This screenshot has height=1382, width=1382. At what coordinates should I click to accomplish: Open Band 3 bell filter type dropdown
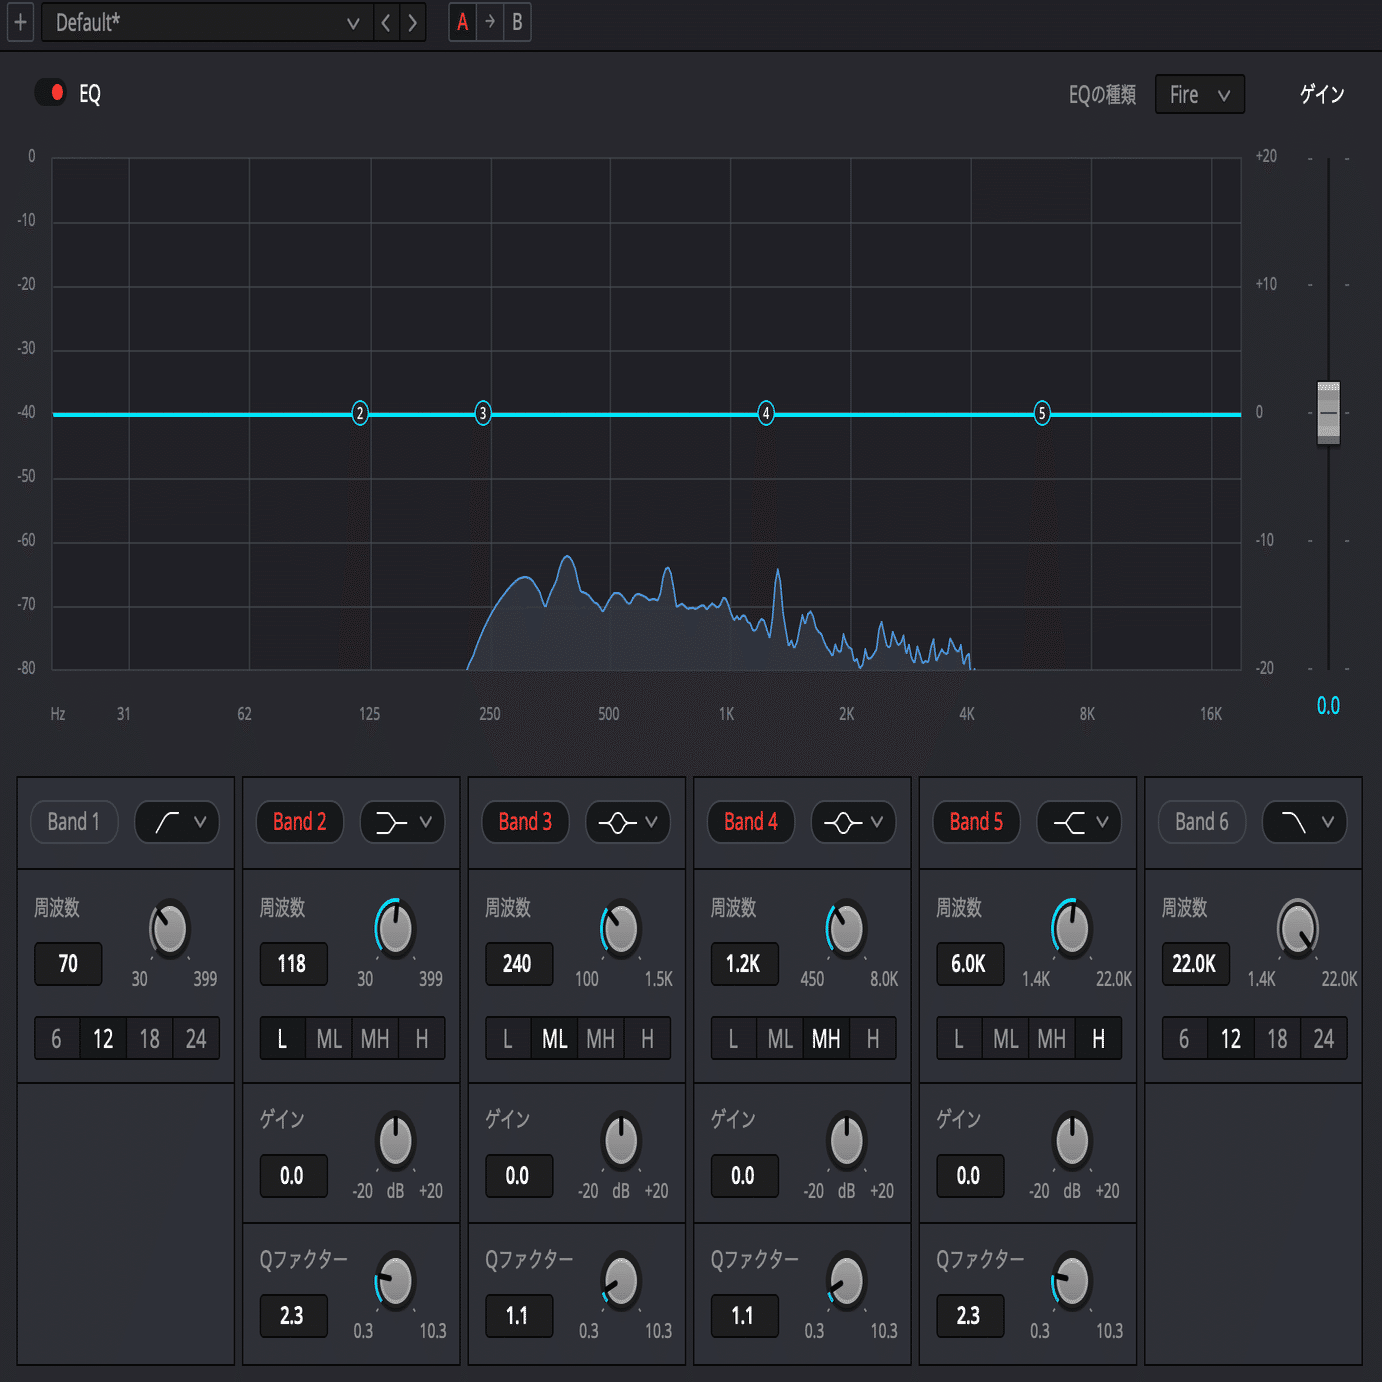click(628, 822)
